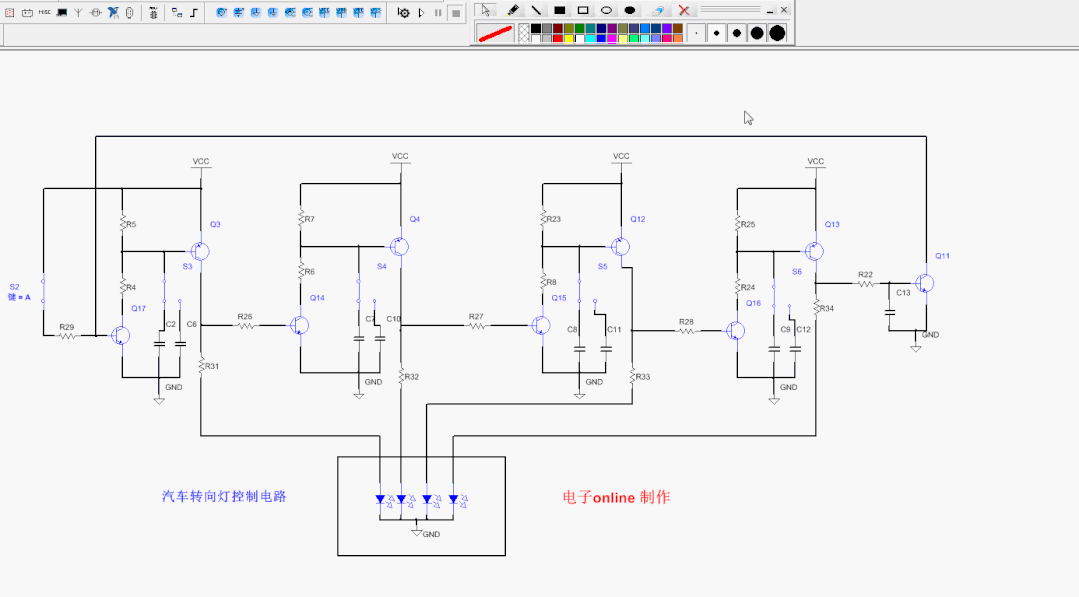Activate the eraser tool
The height and width of the screenshot is (597, 1079).
point(658,11)
